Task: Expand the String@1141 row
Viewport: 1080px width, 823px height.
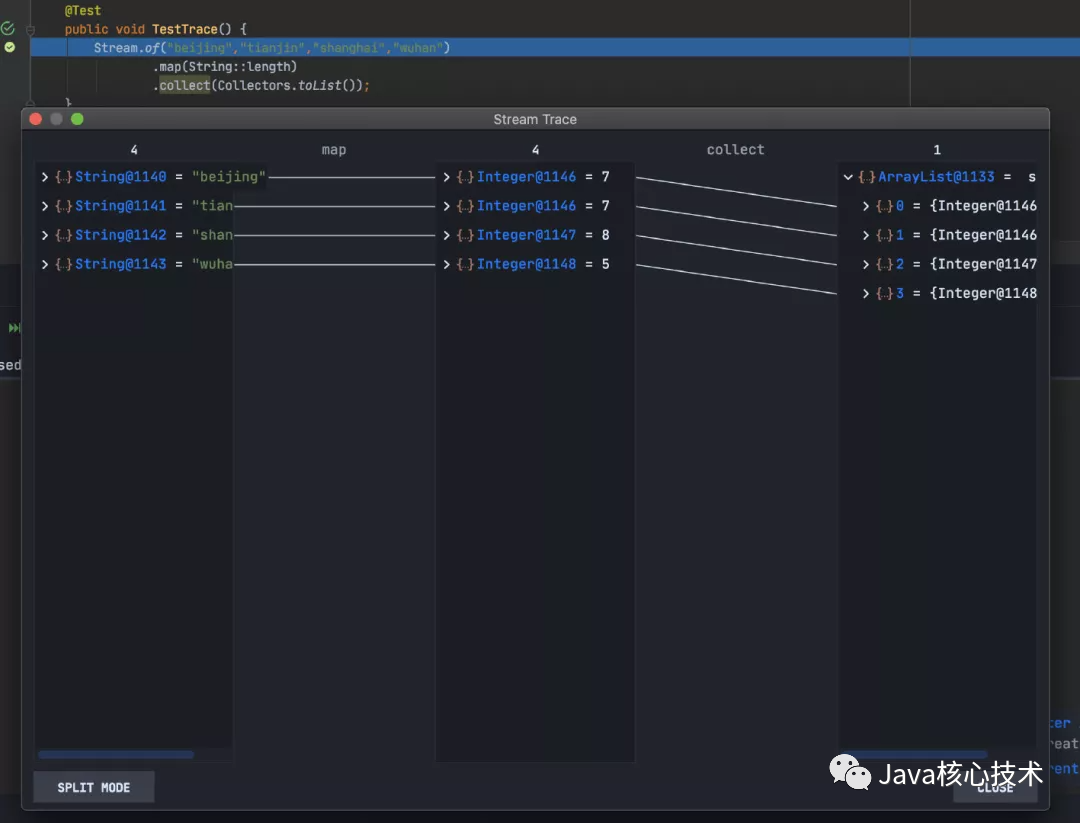Action: [x=45, y=206]
